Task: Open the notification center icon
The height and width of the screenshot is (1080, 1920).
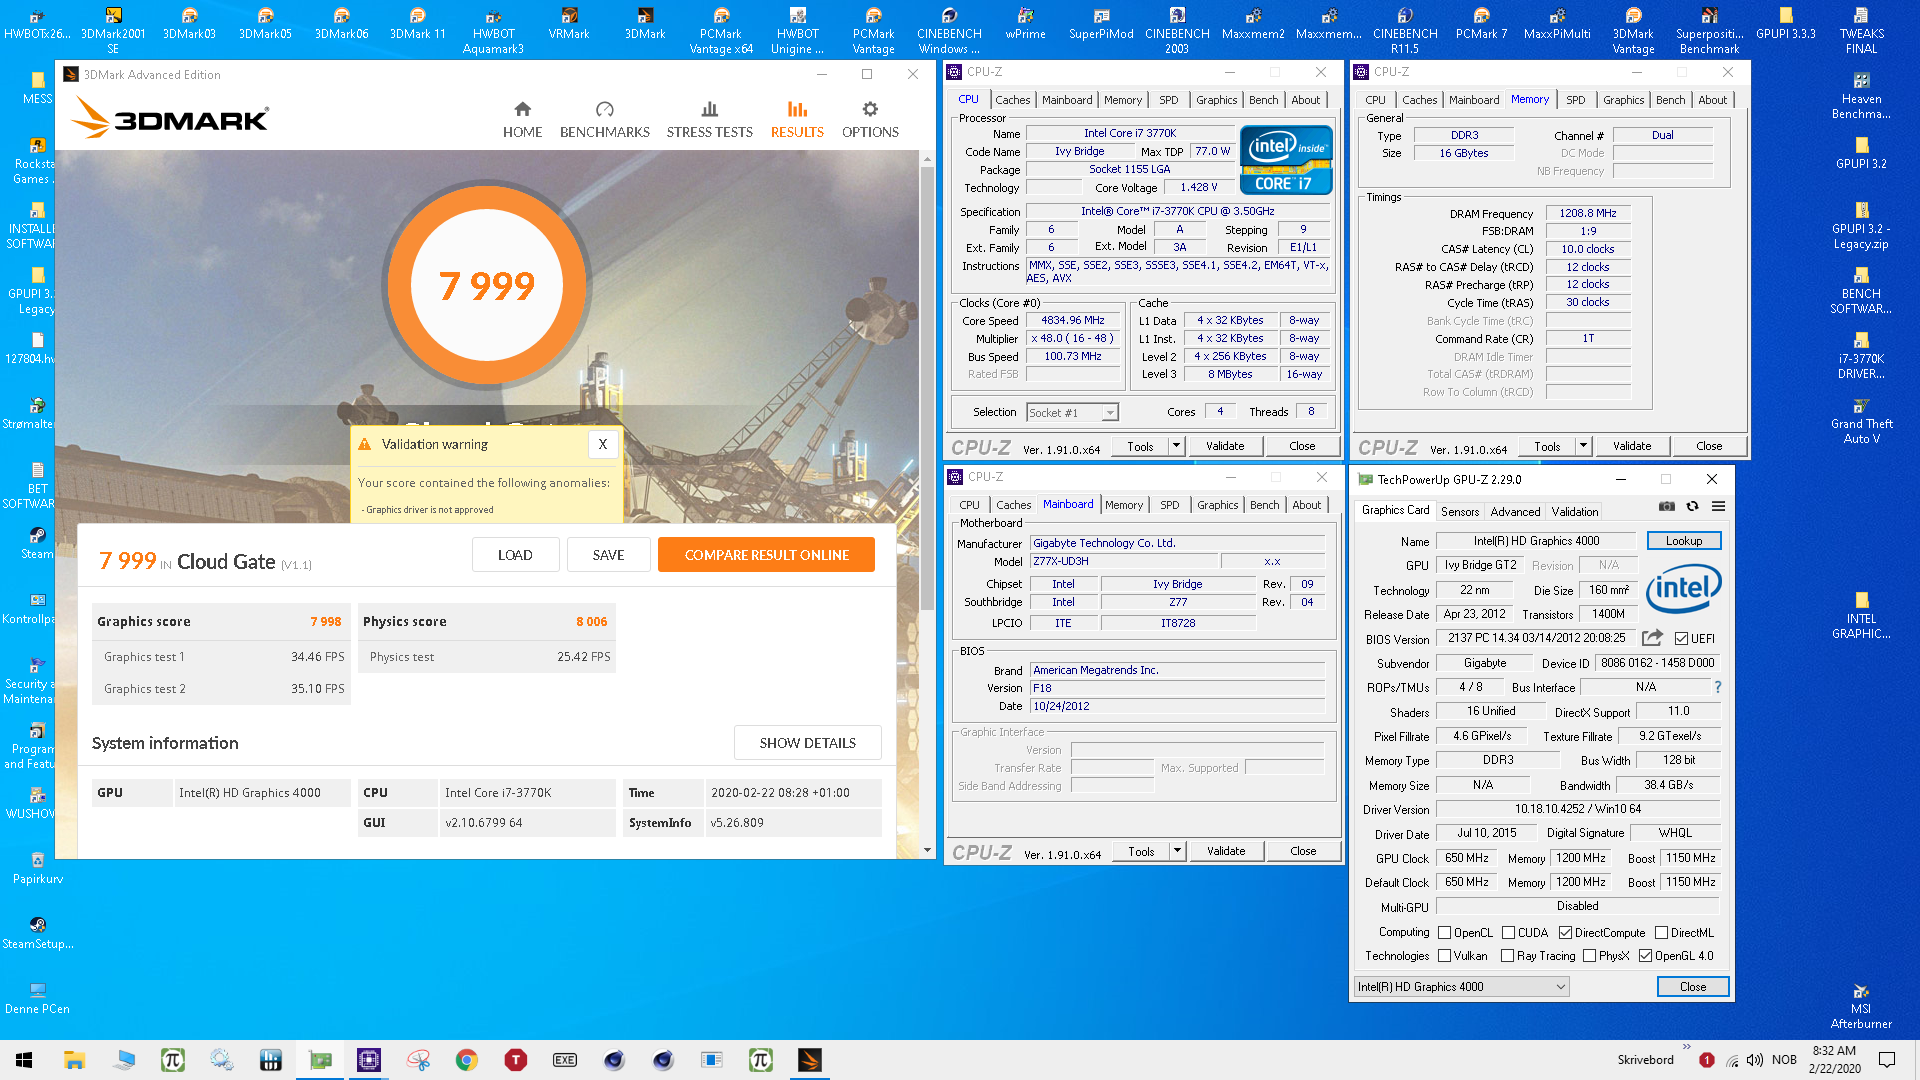Action: [1887, 1060]
